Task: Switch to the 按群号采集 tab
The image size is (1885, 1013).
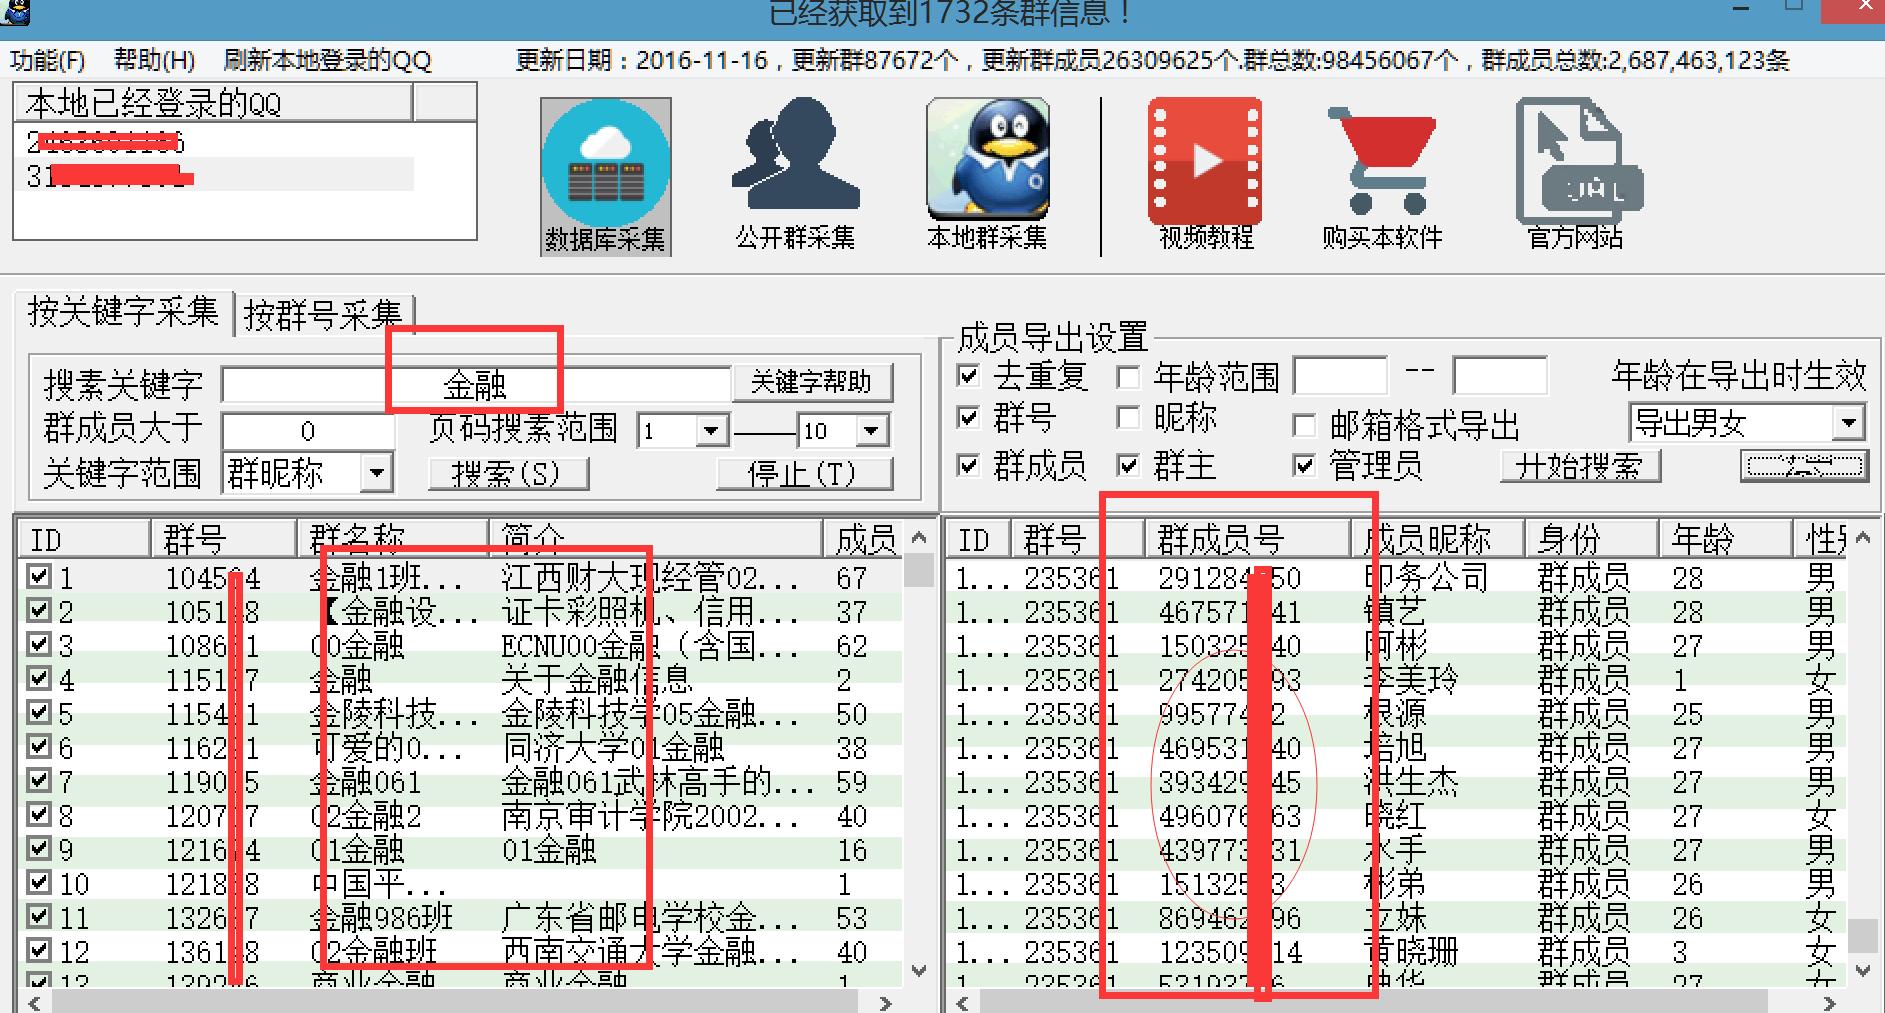Action: click(323, 312)
